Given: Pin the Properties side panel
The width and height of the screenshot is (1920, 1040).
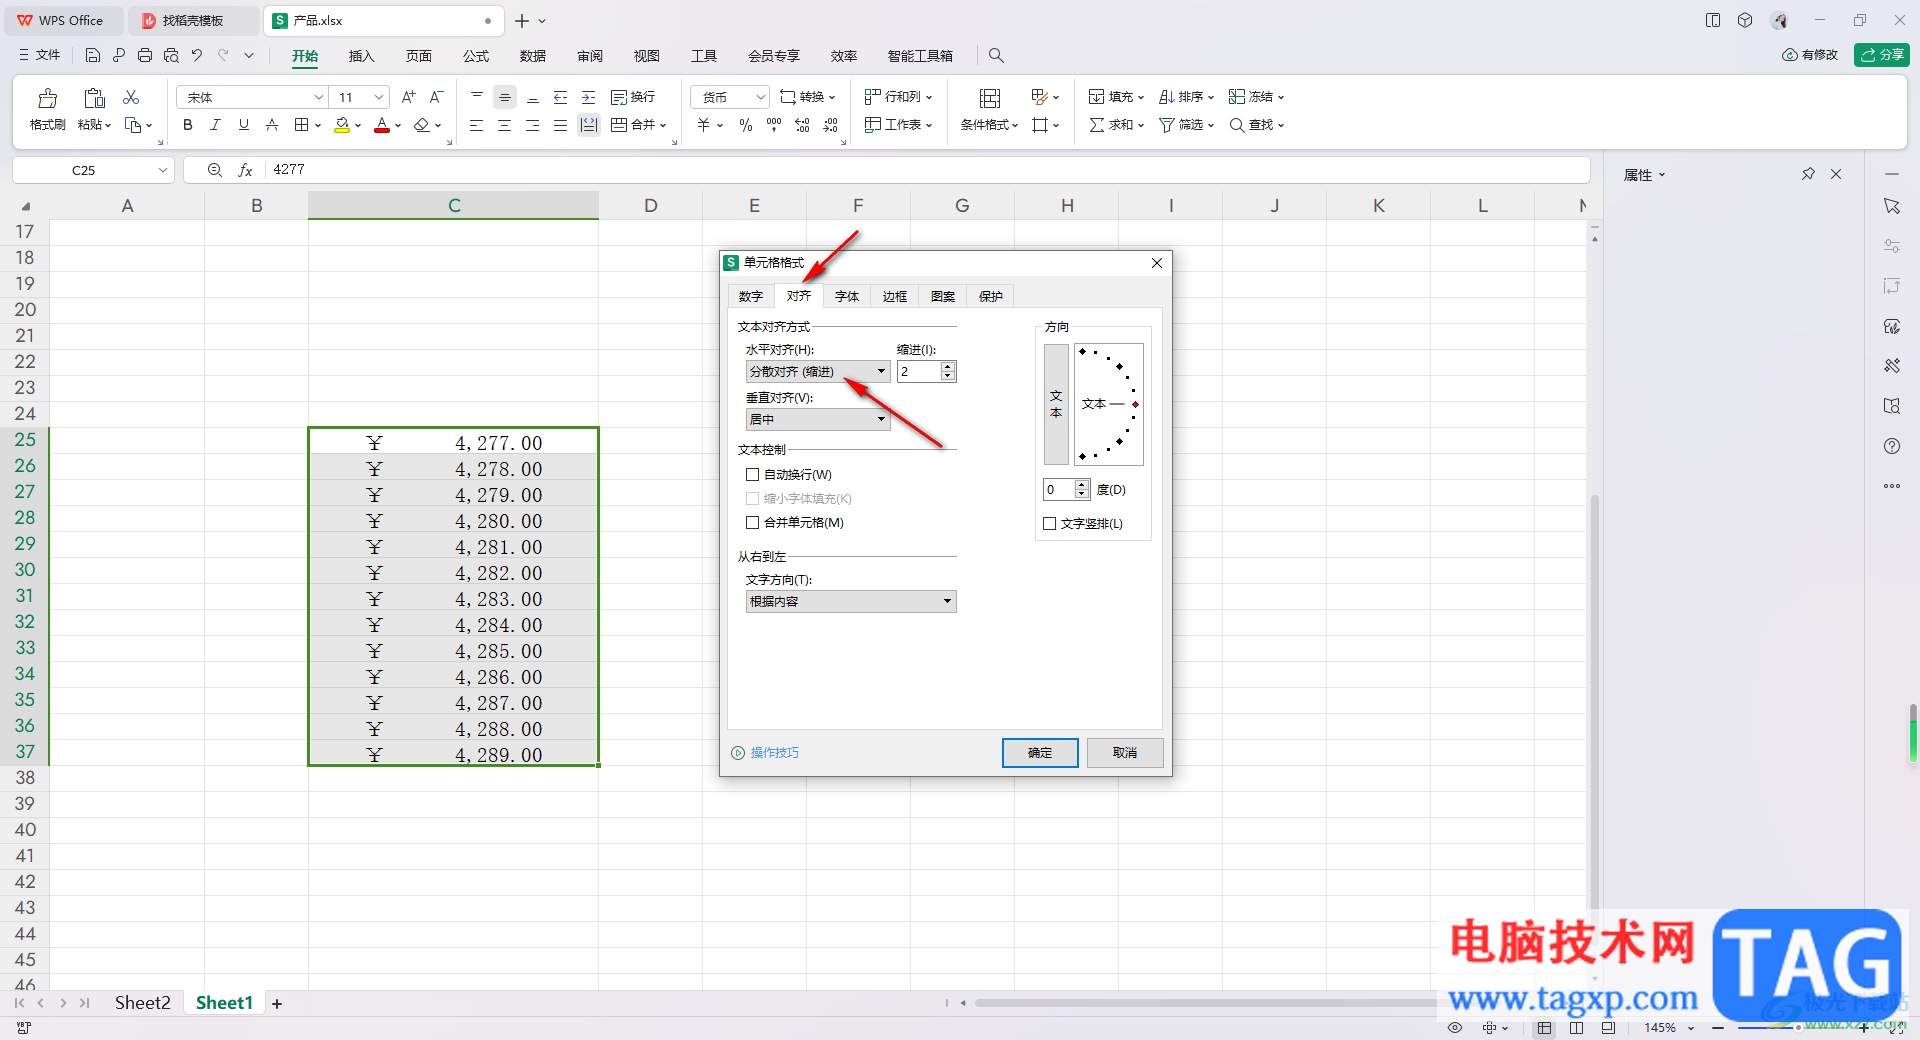Looking at the screenshot, I should 1808,174.
